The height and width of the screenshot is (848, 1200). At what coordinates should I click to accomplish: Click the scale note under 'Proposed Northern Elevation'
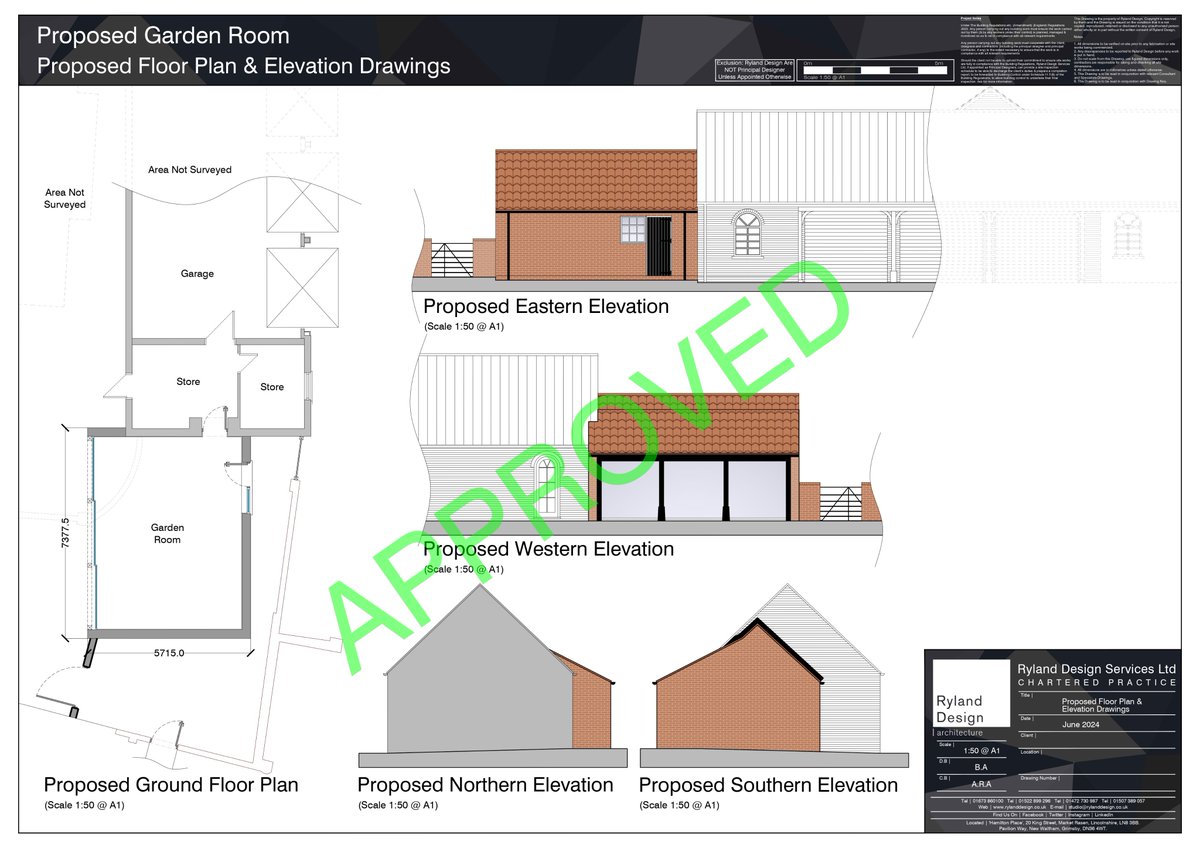click(x=397, y=805)
